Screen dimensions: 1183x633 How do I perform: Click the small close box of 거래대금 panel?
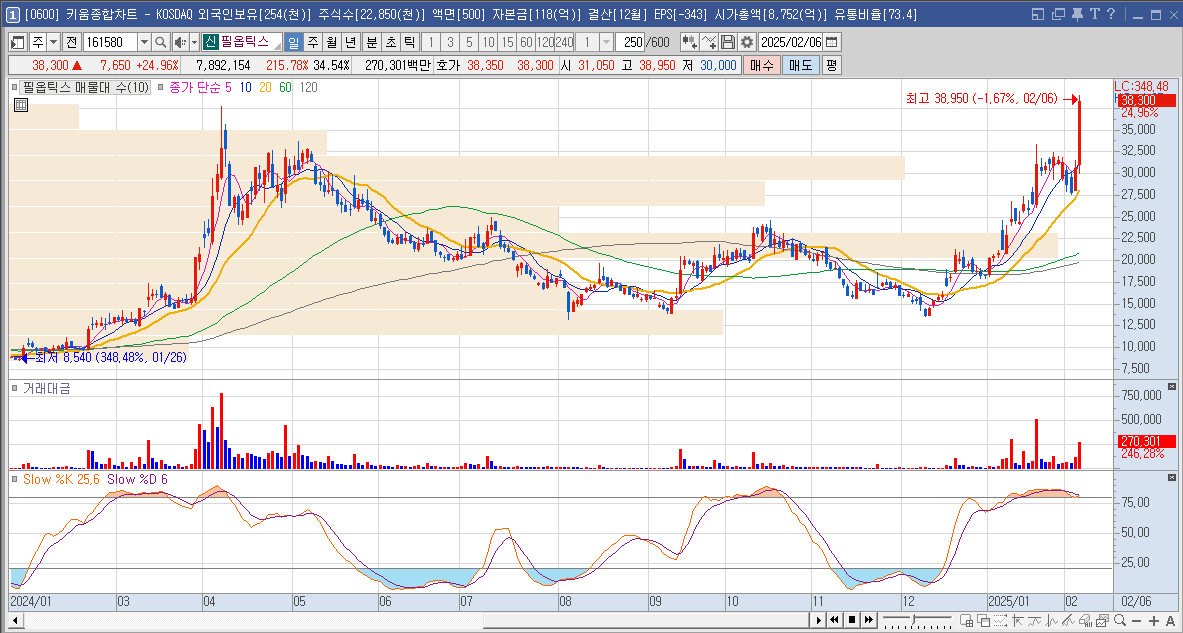pyautogui.click(x=1171, y=387)
